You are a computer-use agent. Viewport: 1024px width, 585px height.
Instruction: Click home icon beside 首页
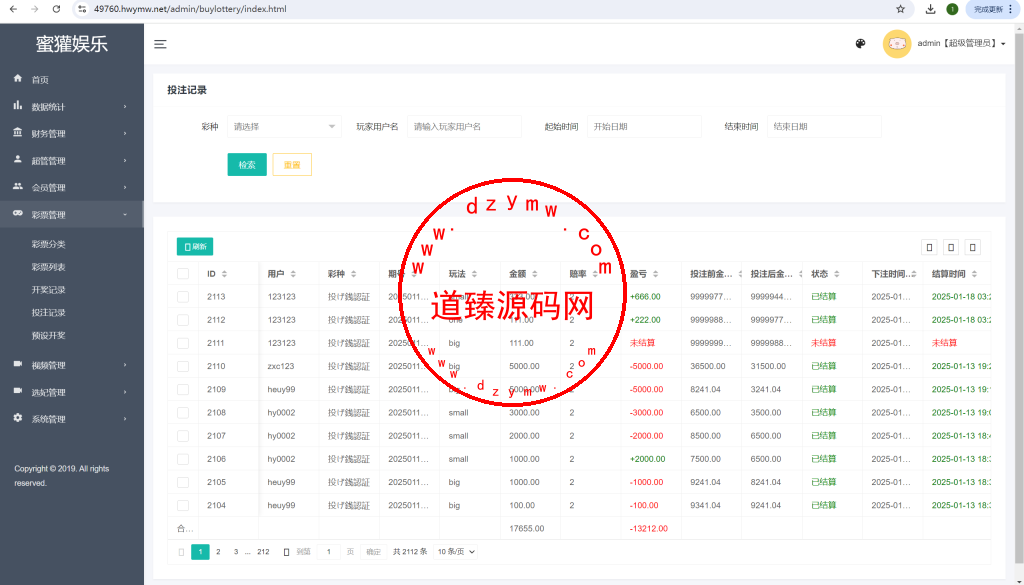pyautogui.click(x=18, y=78)
